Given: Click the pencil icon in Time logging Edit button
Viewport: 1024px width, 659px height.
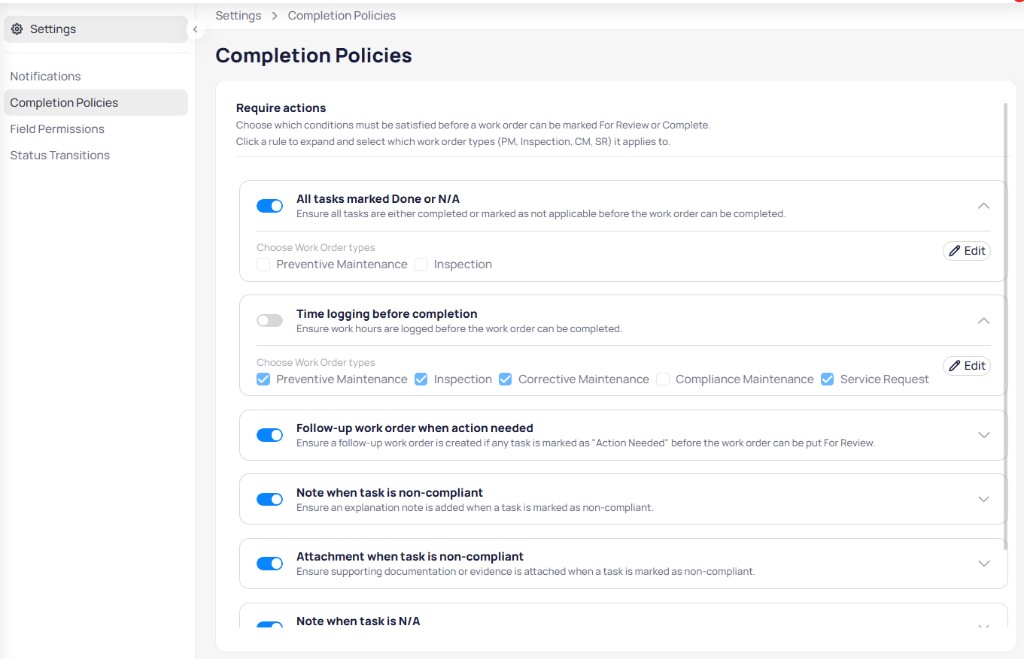Looking at the screenshot, I should click(x=954, y=366).
